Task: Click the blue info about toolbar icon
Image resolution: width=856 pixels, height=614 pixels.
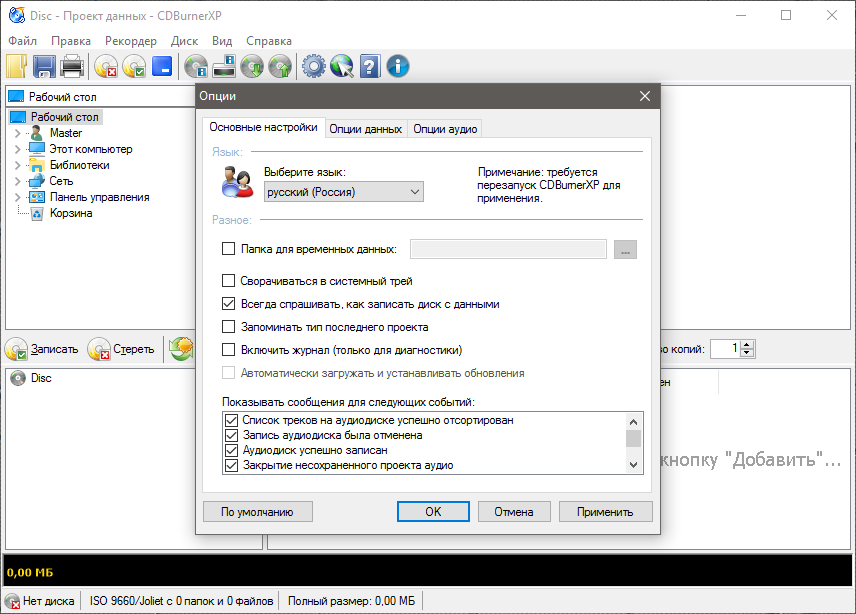Action: click(398, 67)
